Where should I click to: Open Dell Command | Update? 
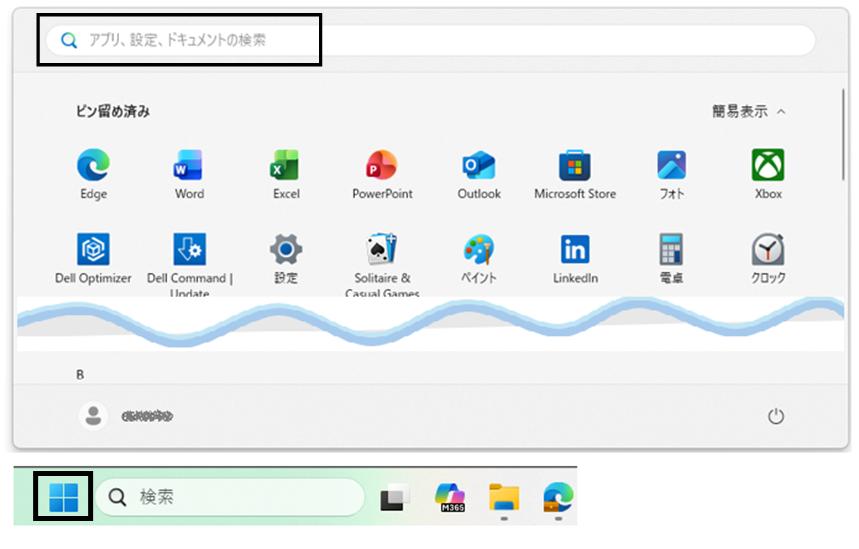click(189, 264)
